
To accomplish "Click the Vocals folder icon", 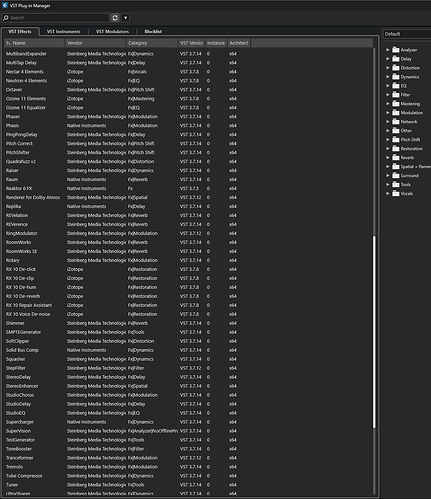I will (396, 194).
